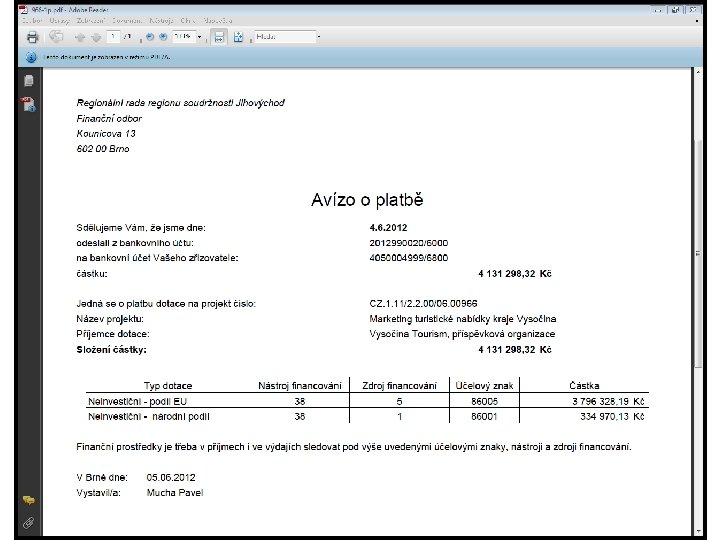Click 'Marketing turistické nabídky kraje Vysočina'
Screen dimensions: 720x540
pos(463,319)
